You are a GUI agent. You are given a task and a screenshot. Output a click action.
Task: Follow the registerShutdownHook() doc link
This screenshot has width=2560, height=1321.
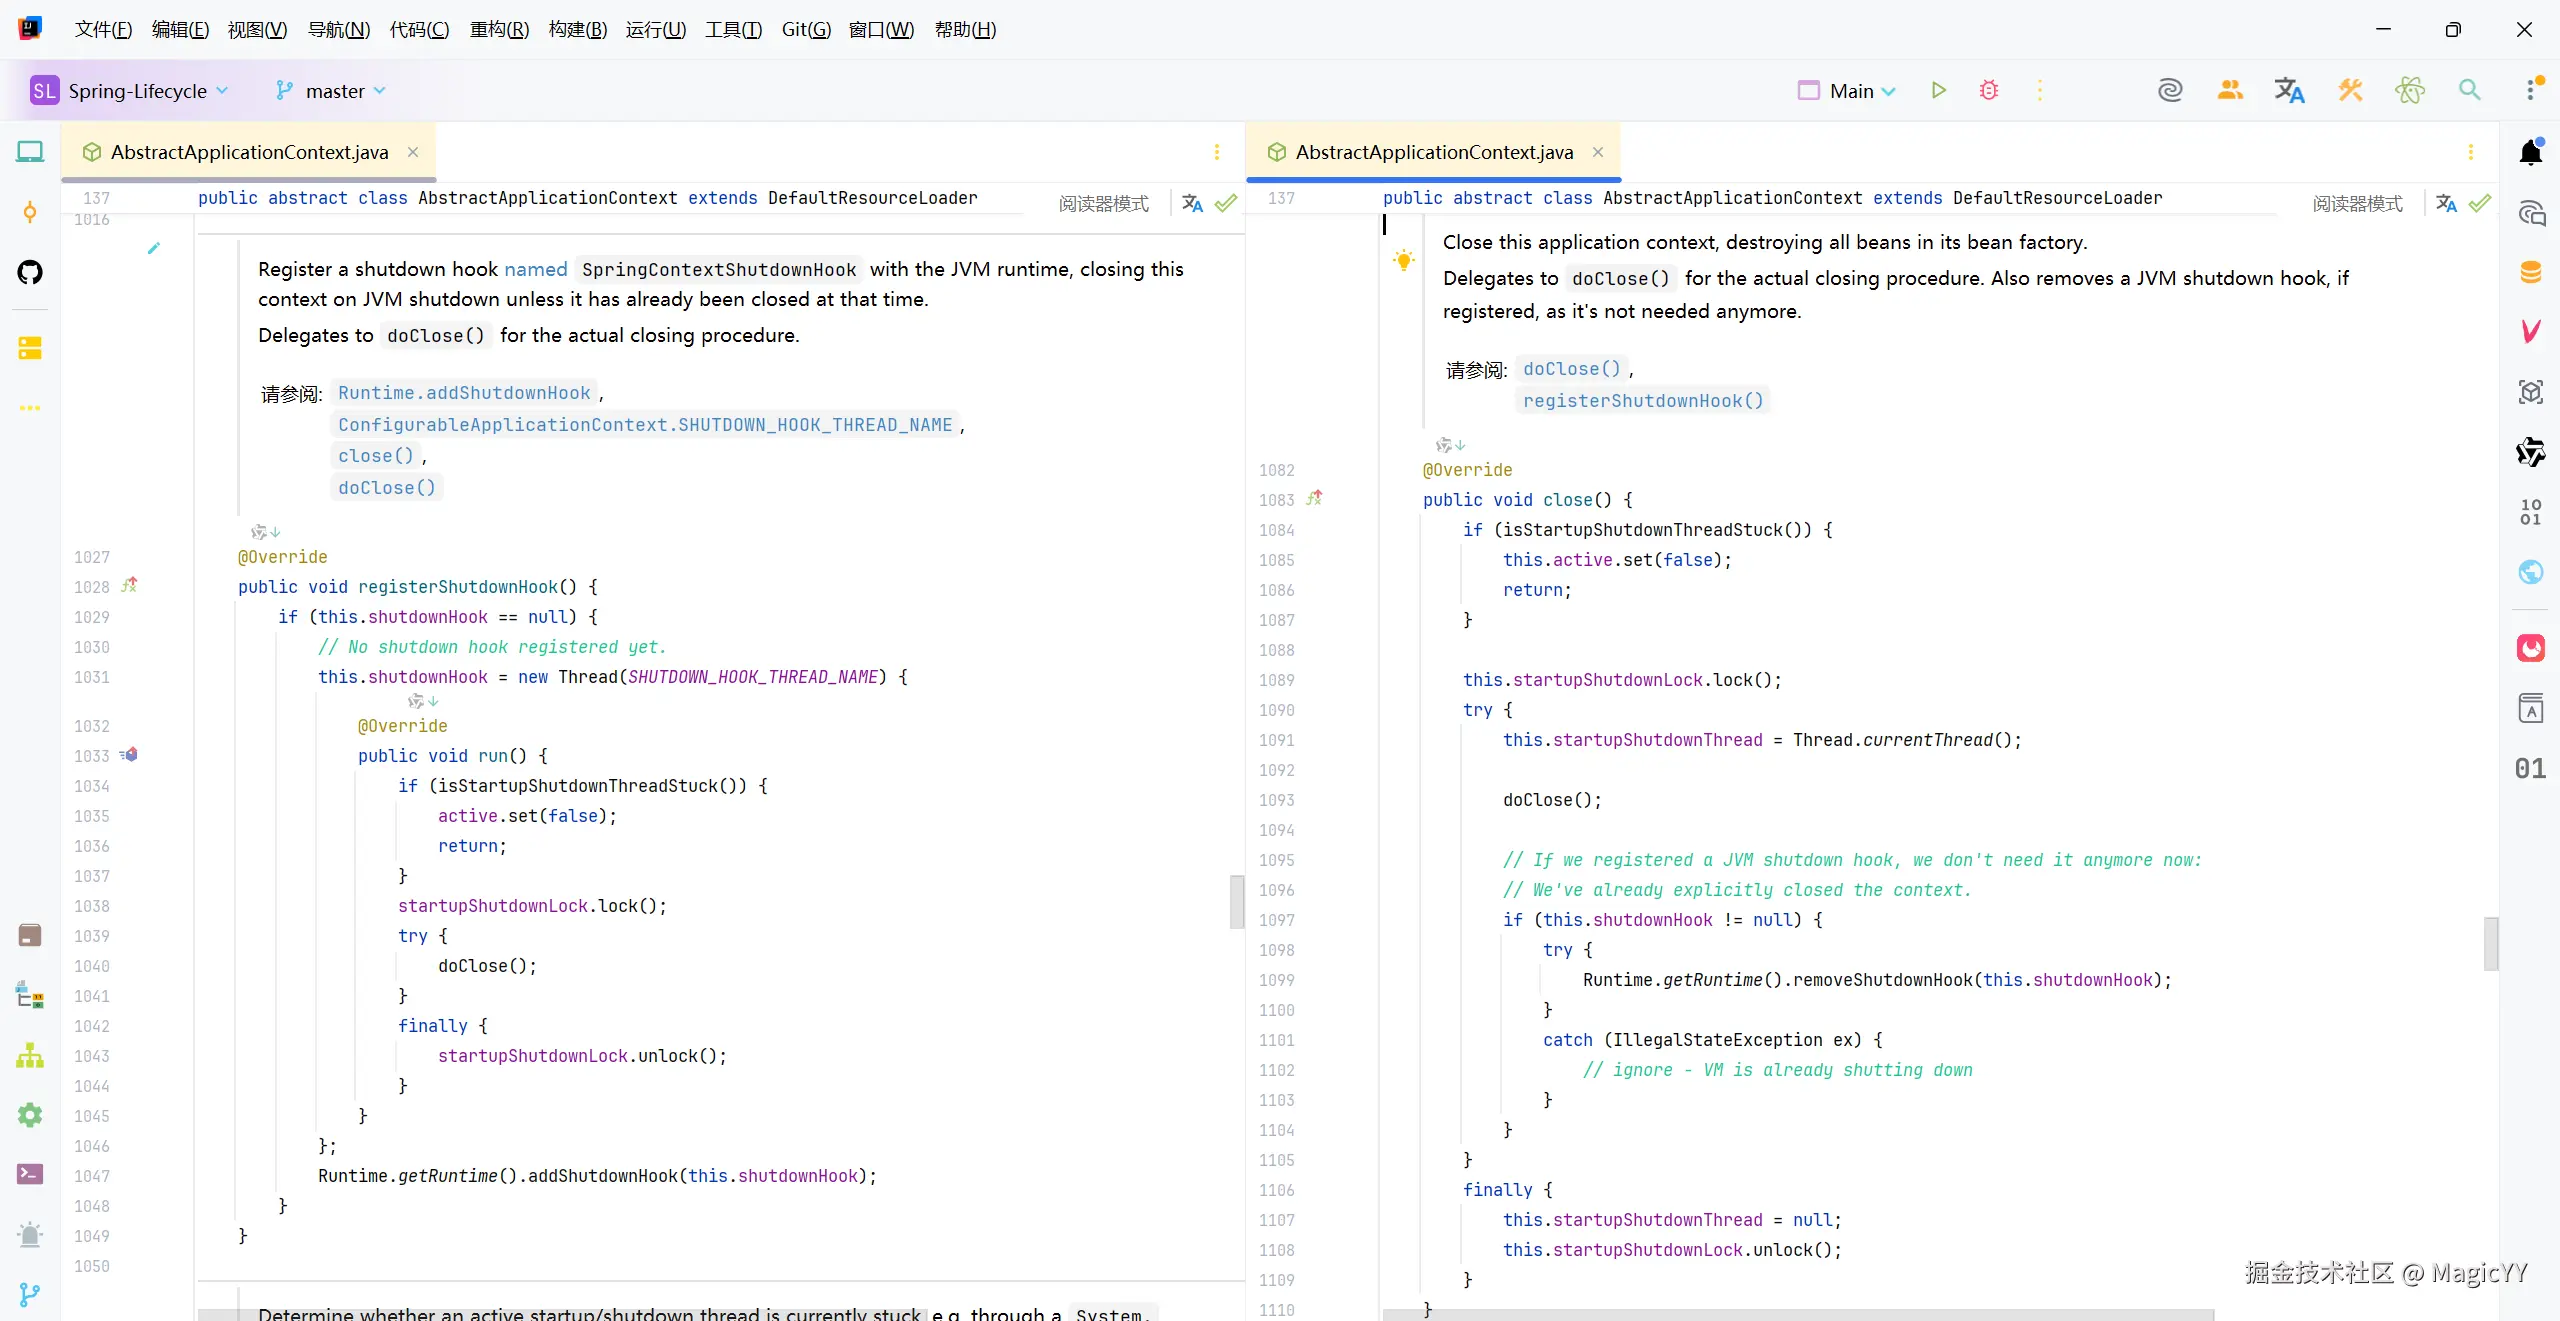point(1643,401)
